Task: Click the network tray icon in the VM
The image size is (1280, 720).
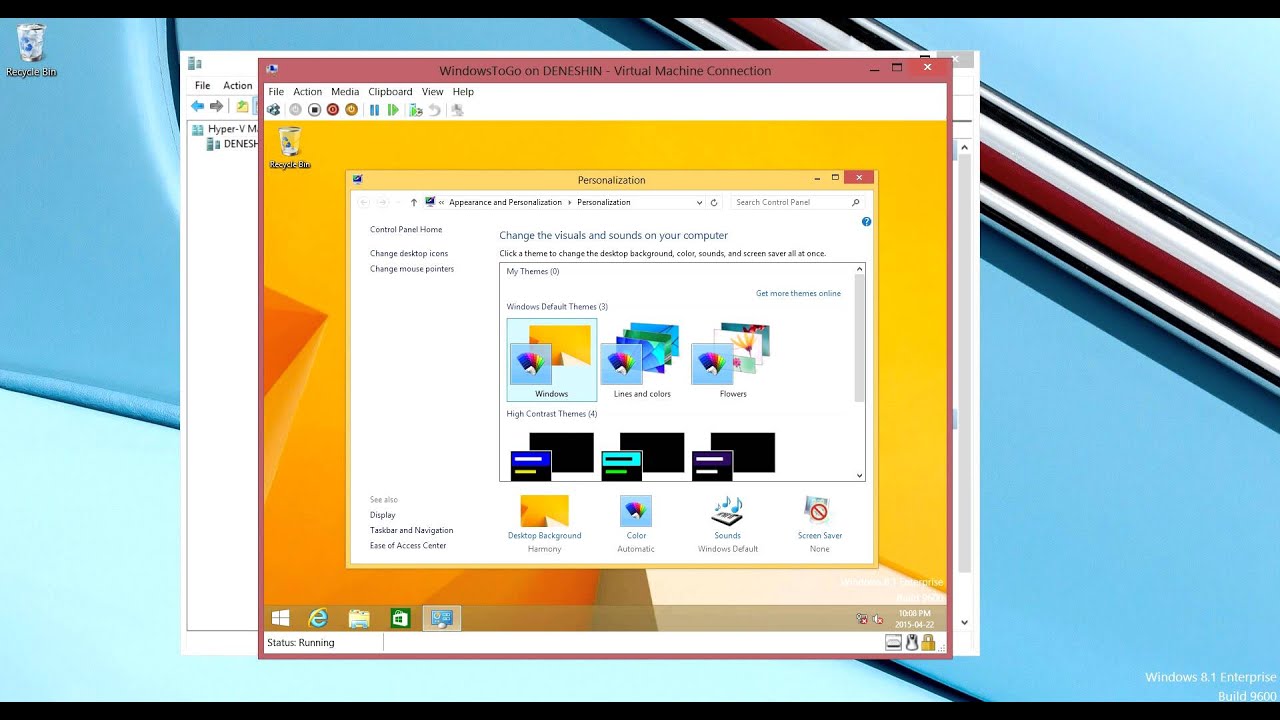Action: (x=862, y=619)
